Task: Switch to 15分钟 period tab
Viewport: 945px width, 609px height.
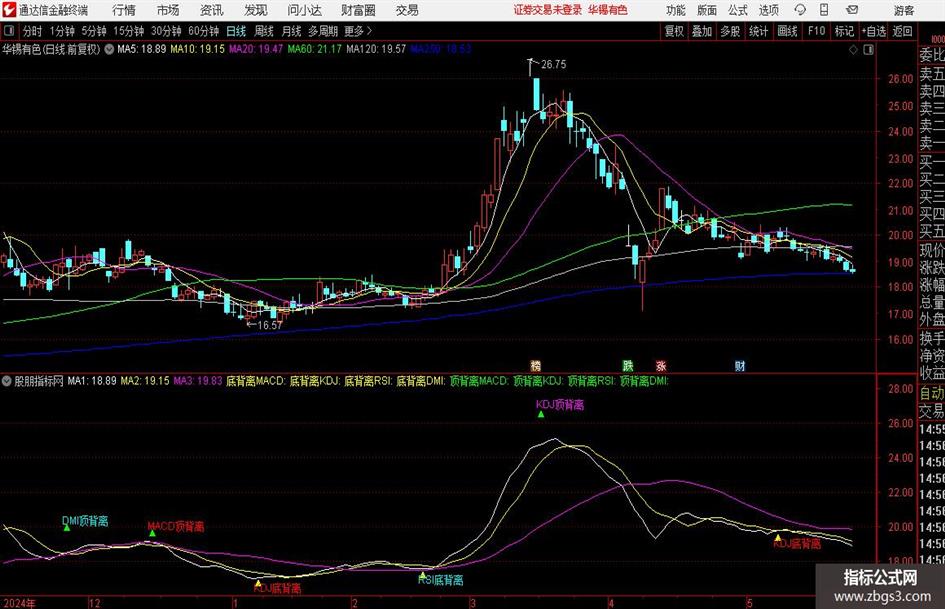Action: point(129,31)
